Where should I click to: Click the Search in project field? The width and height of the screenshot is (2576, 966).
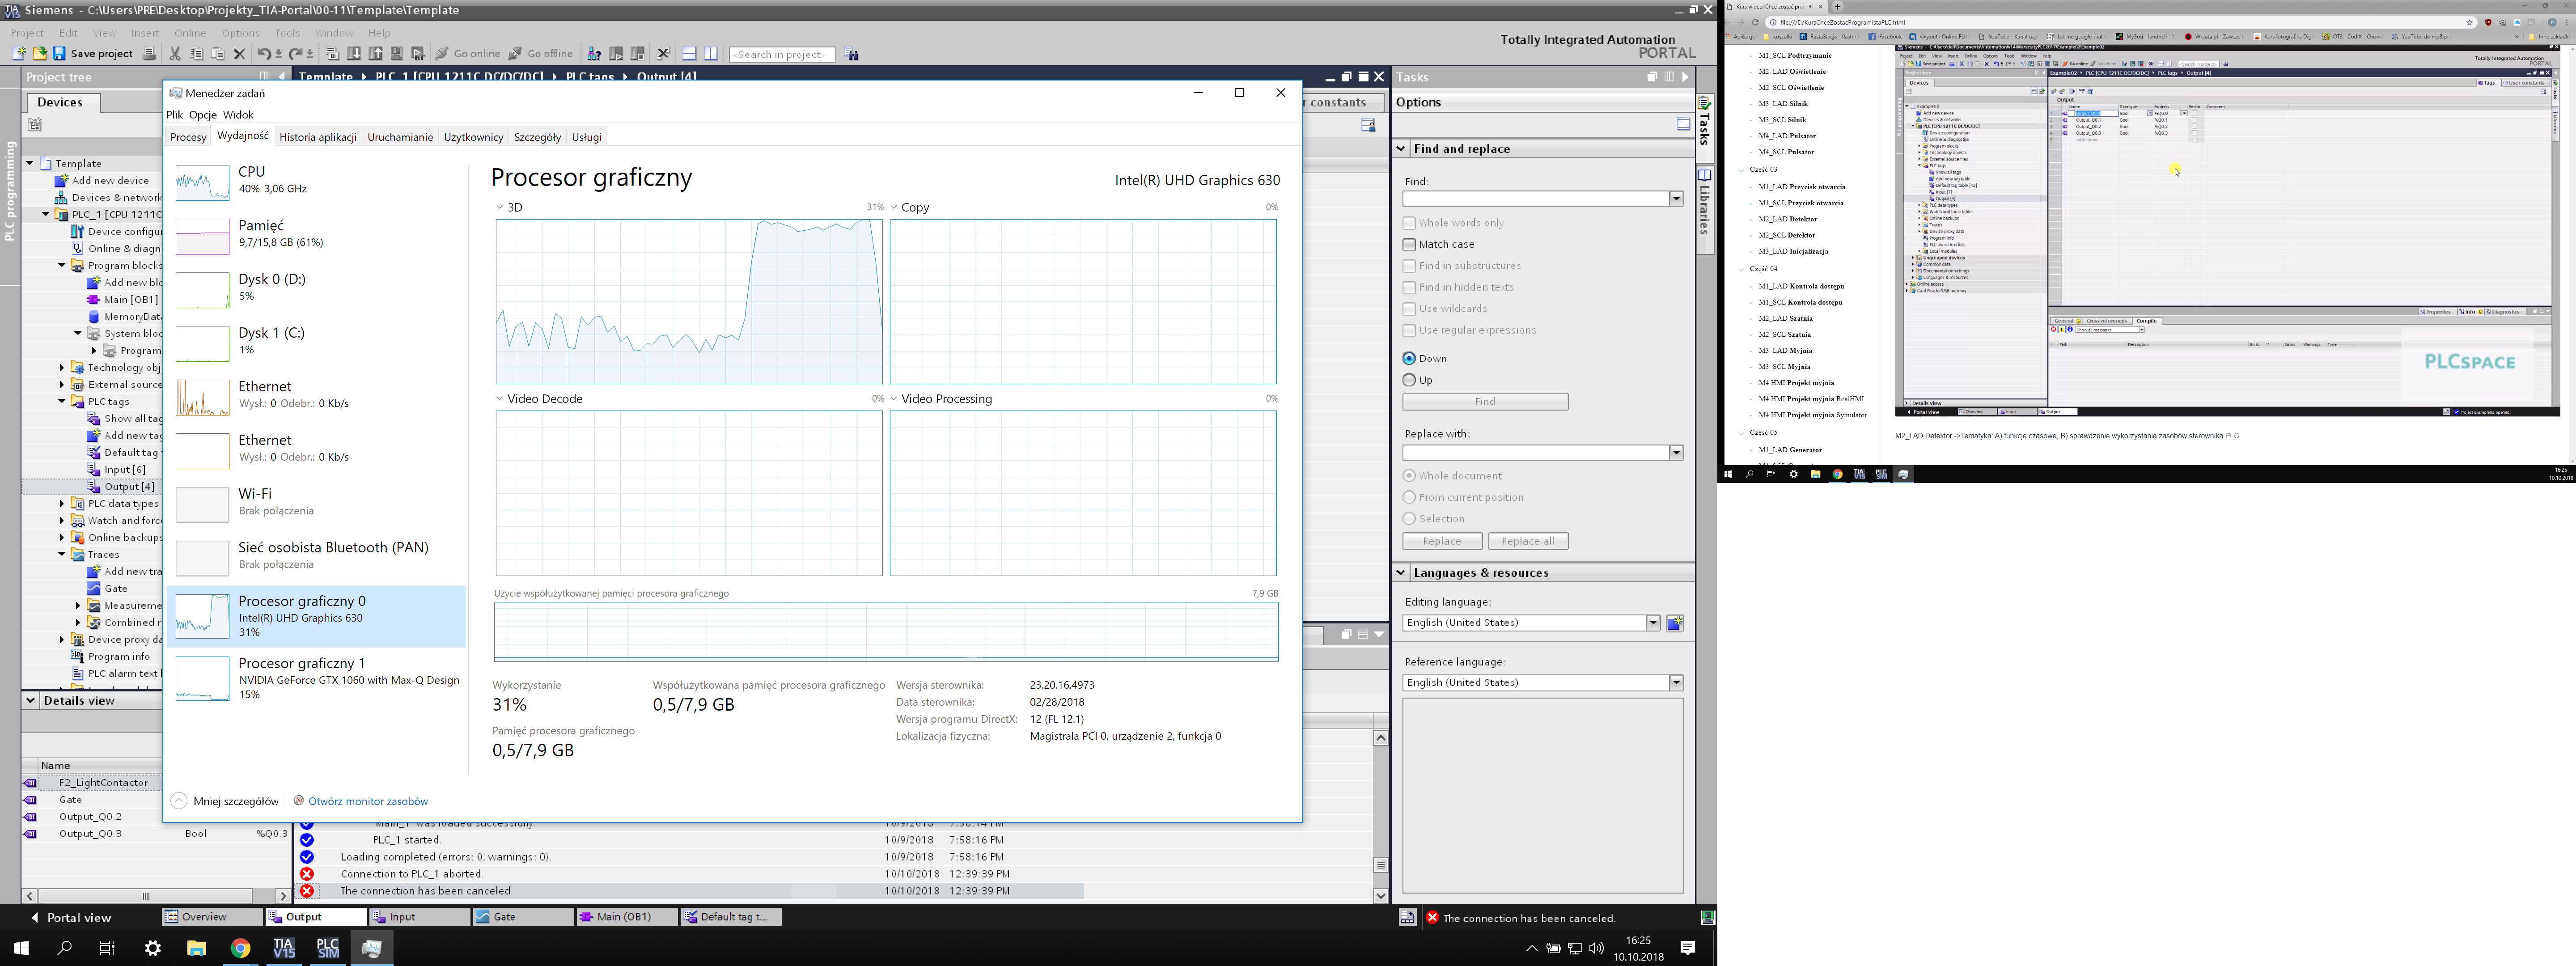(782, 55)
